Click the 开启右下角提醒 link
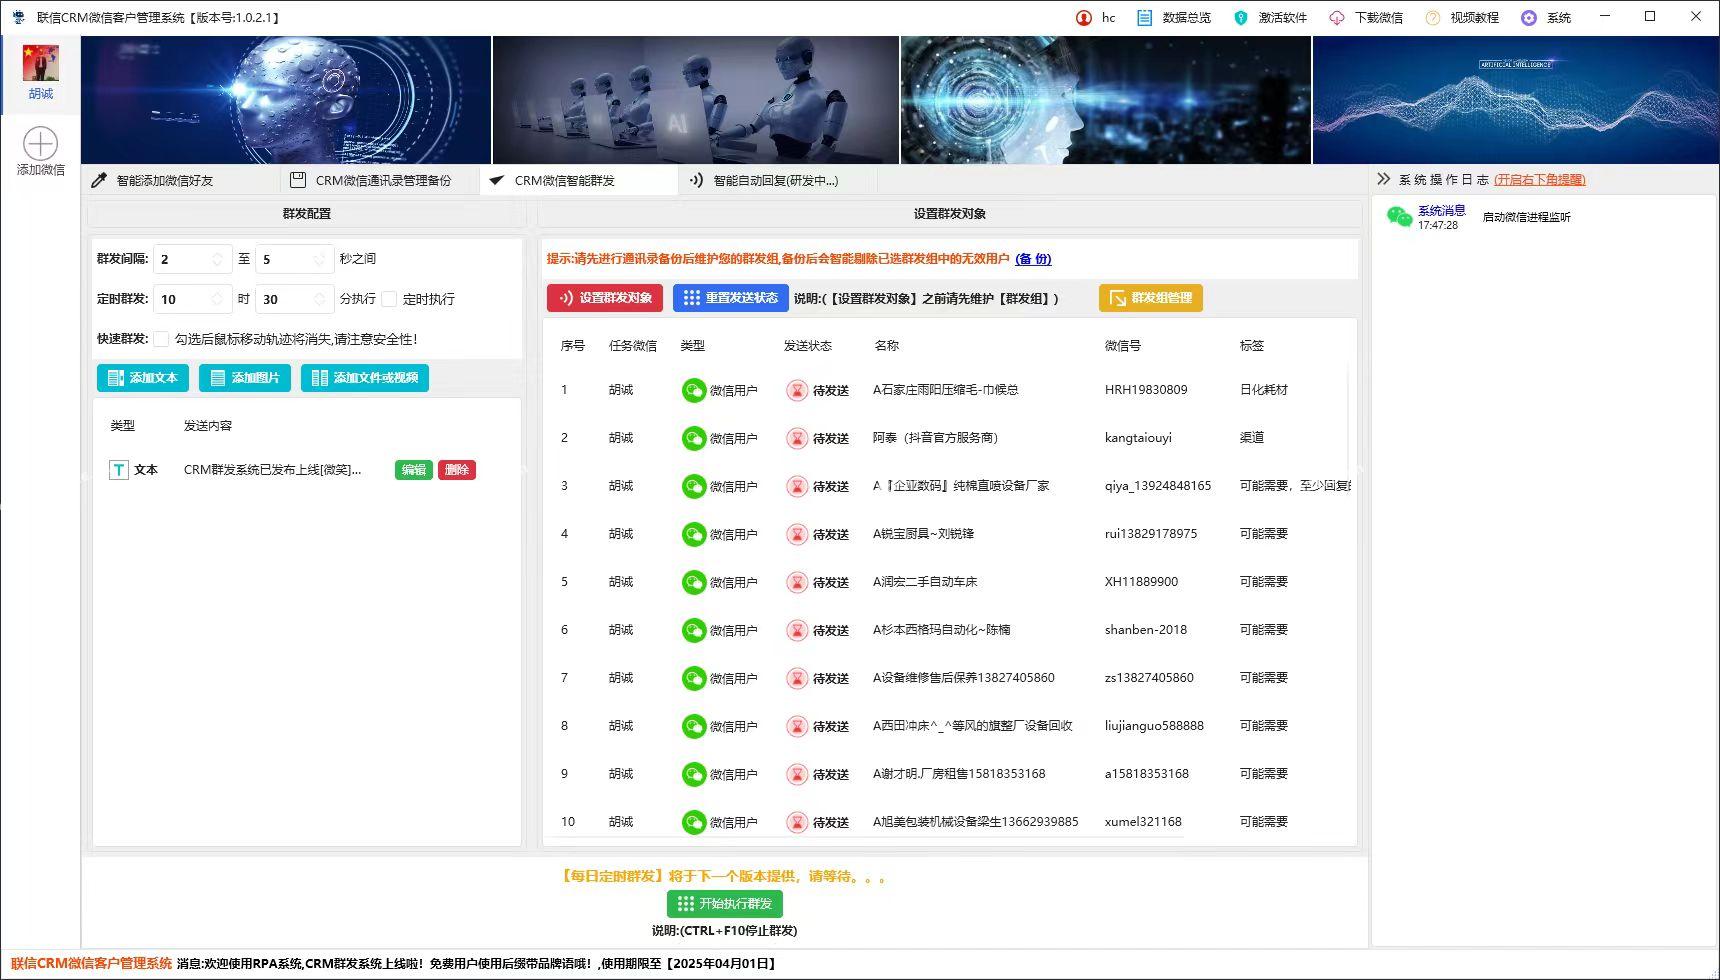Viewport: 1720px width, 980px height. click(1540, 180)
